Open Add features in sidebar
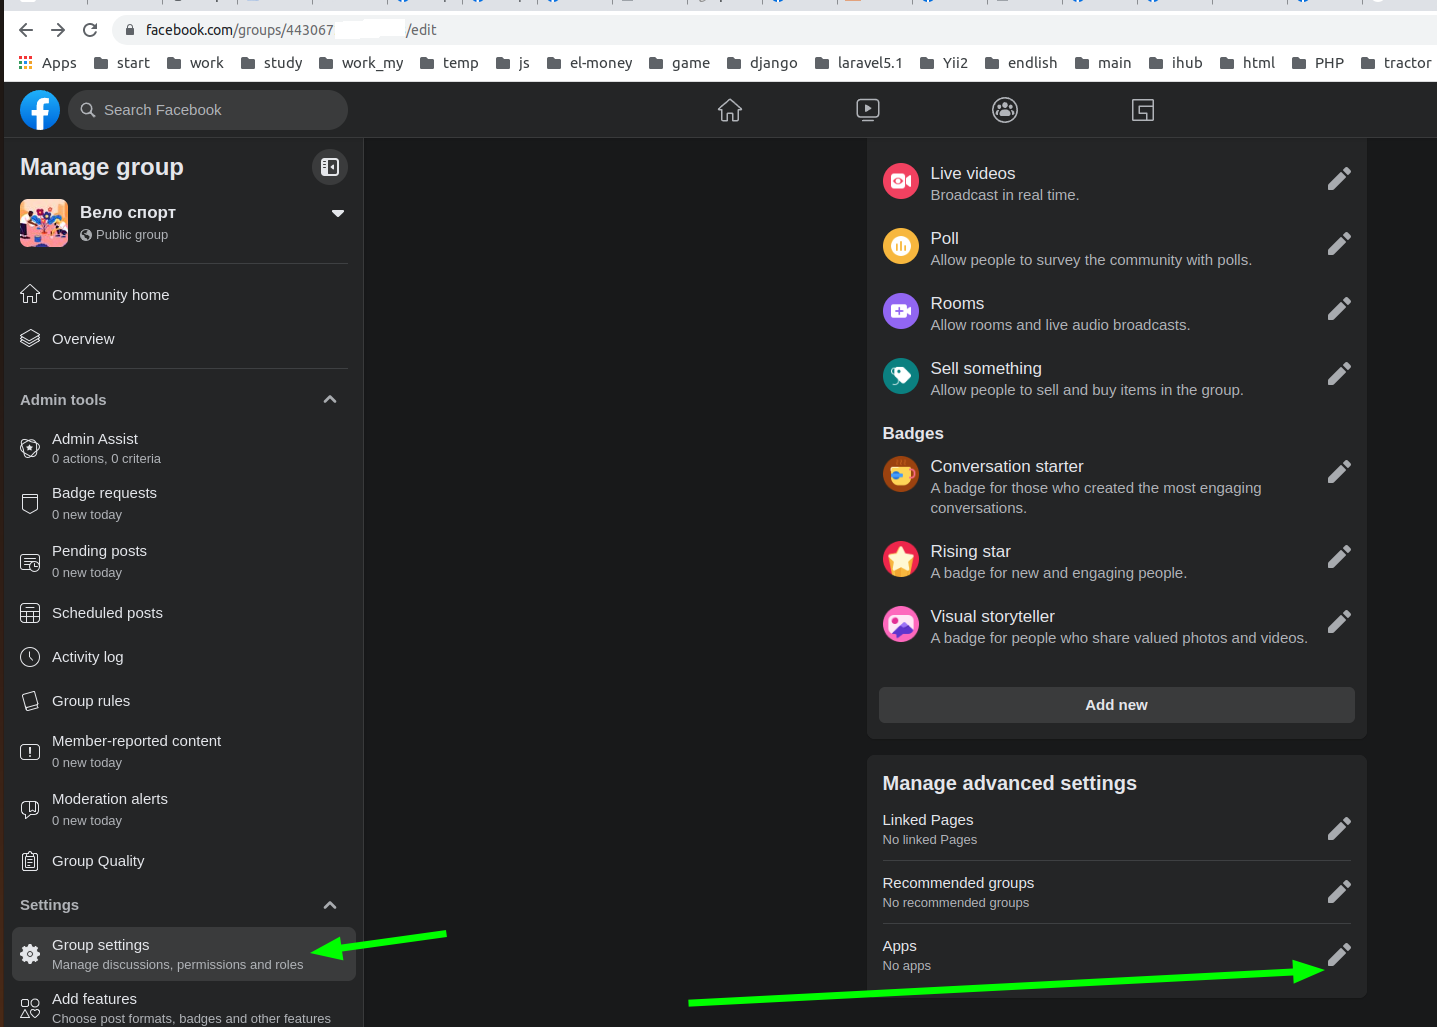The width and height of the screenshot is (1437, 1027). (x=184, y=1006)
